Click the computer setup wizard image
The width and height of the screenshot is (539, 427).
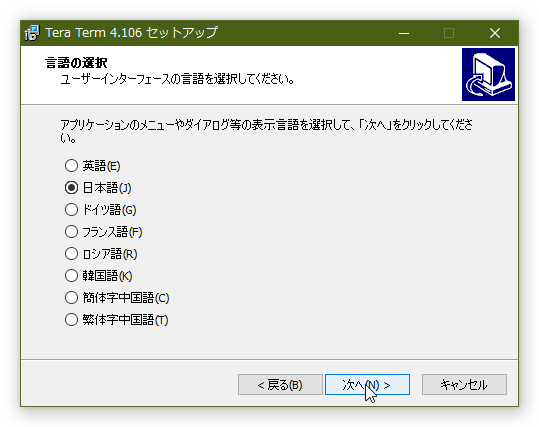(x=488, y=74)
